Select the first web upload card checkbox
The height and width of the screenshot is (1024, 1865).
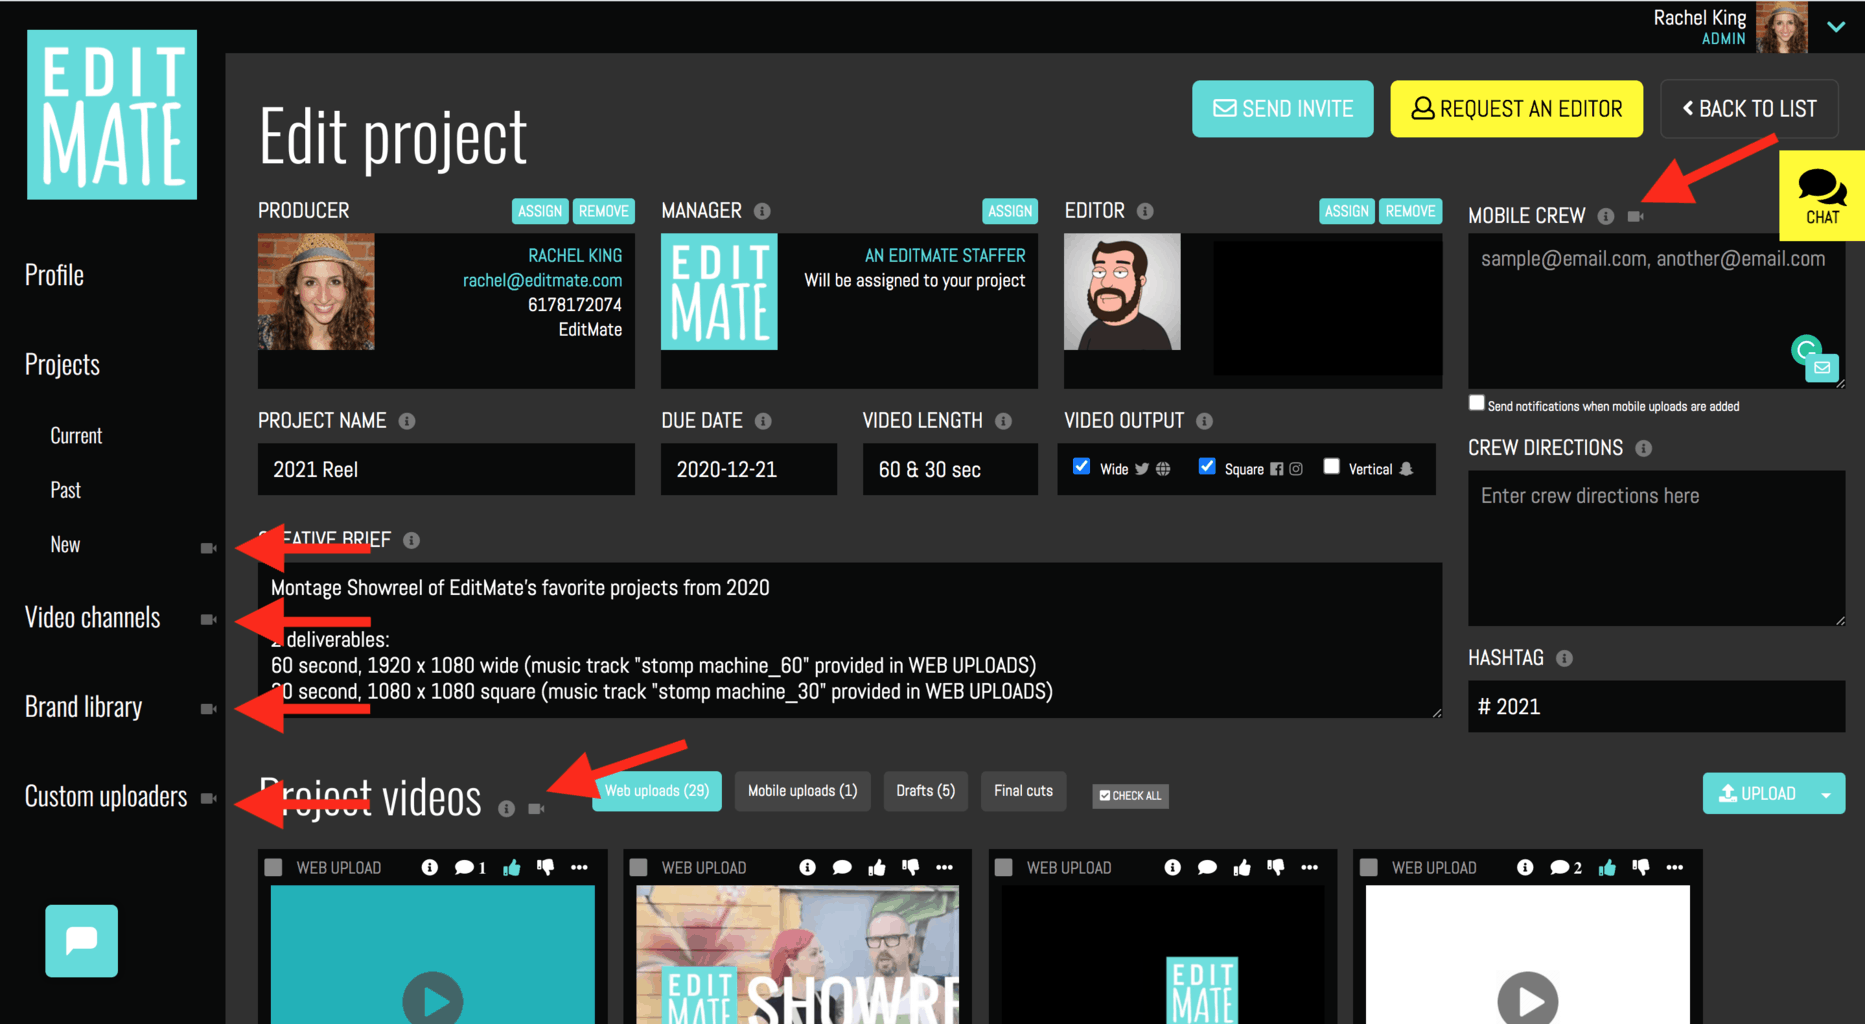pyautogui.click(x=273, y=867)
